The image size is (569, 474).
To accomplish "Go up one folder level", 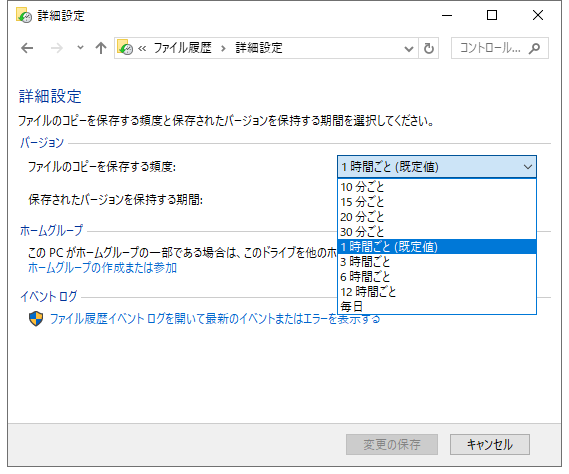I will click(101, 48).
